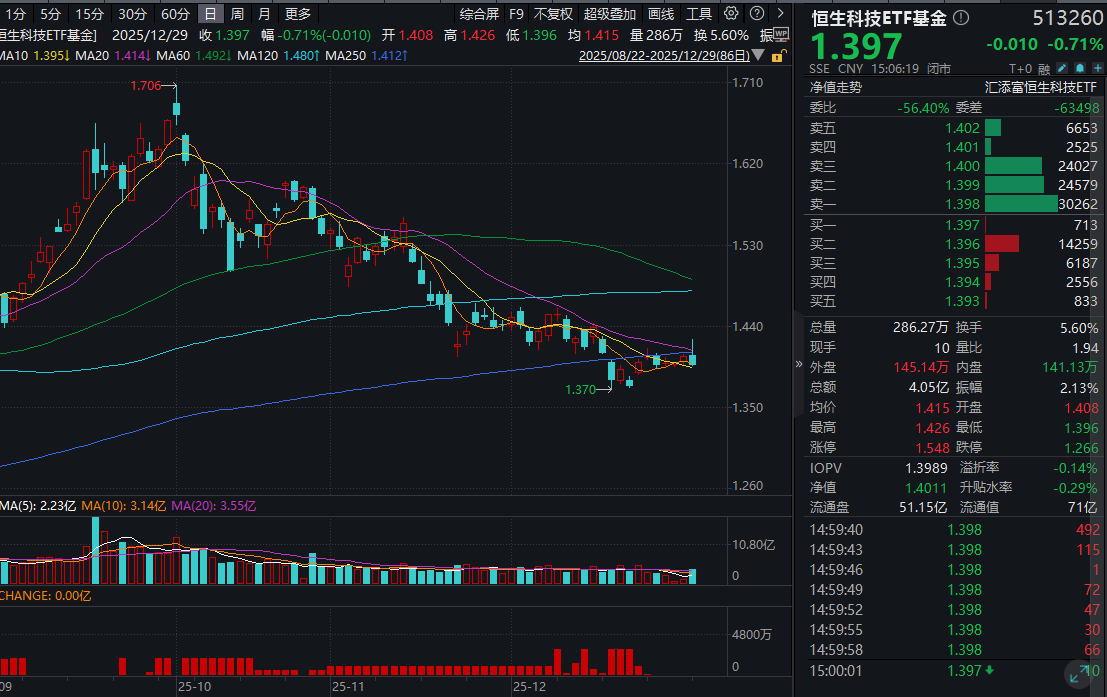Expand toolbar with right chevron arrow

click(782, 14)
